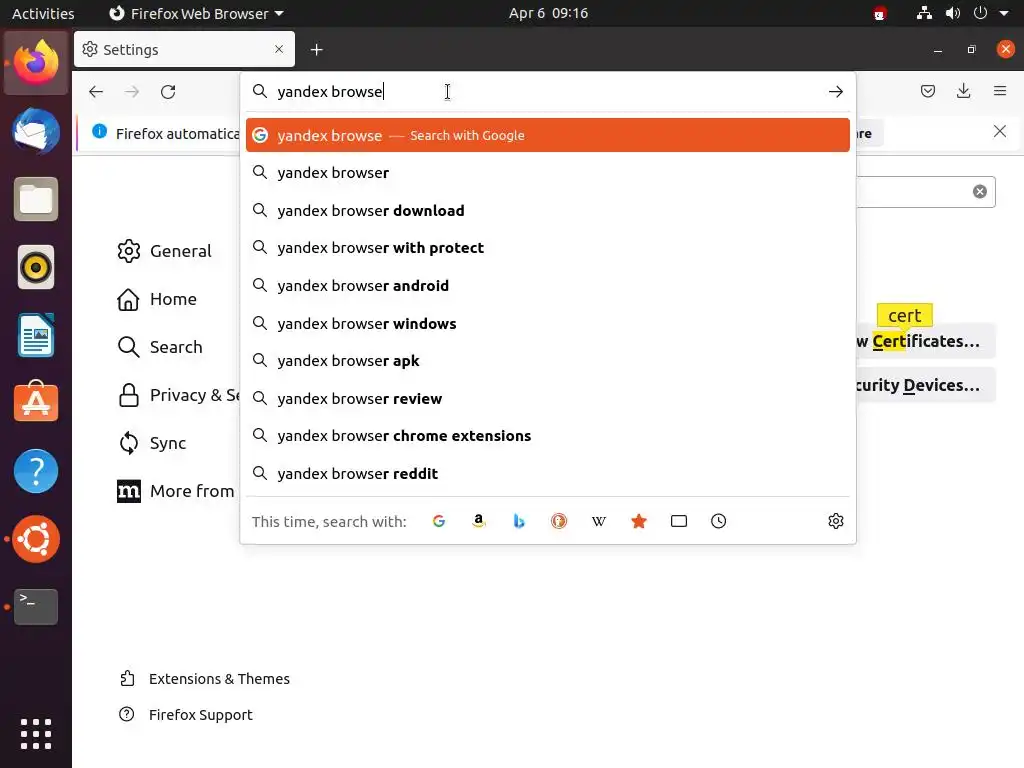This screenshot has width=1024, height=768.
Task: Click the network icon in top bar
Action: coord(924,13)
